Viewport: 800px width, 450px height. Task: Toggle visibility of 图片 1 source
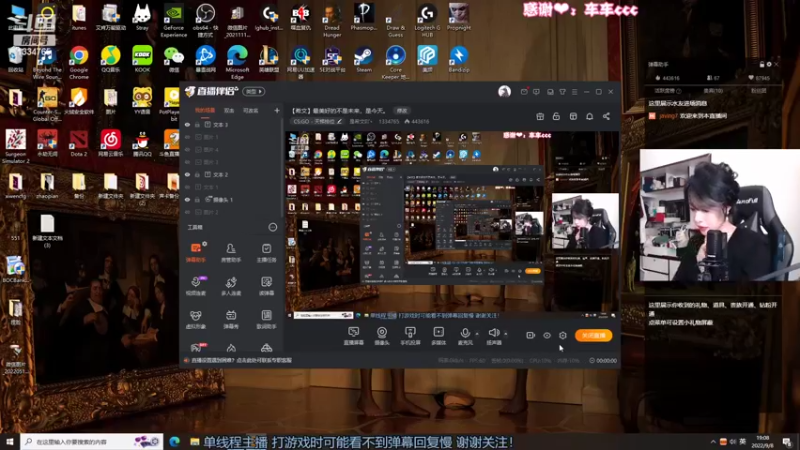pos(187,137)
